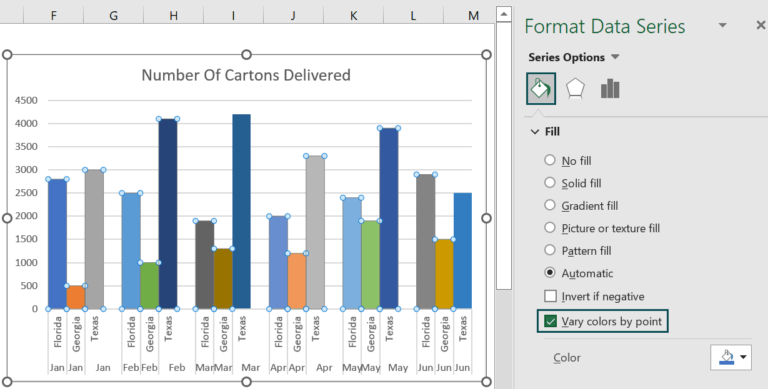Click the Fill section heading

point(552,131)
